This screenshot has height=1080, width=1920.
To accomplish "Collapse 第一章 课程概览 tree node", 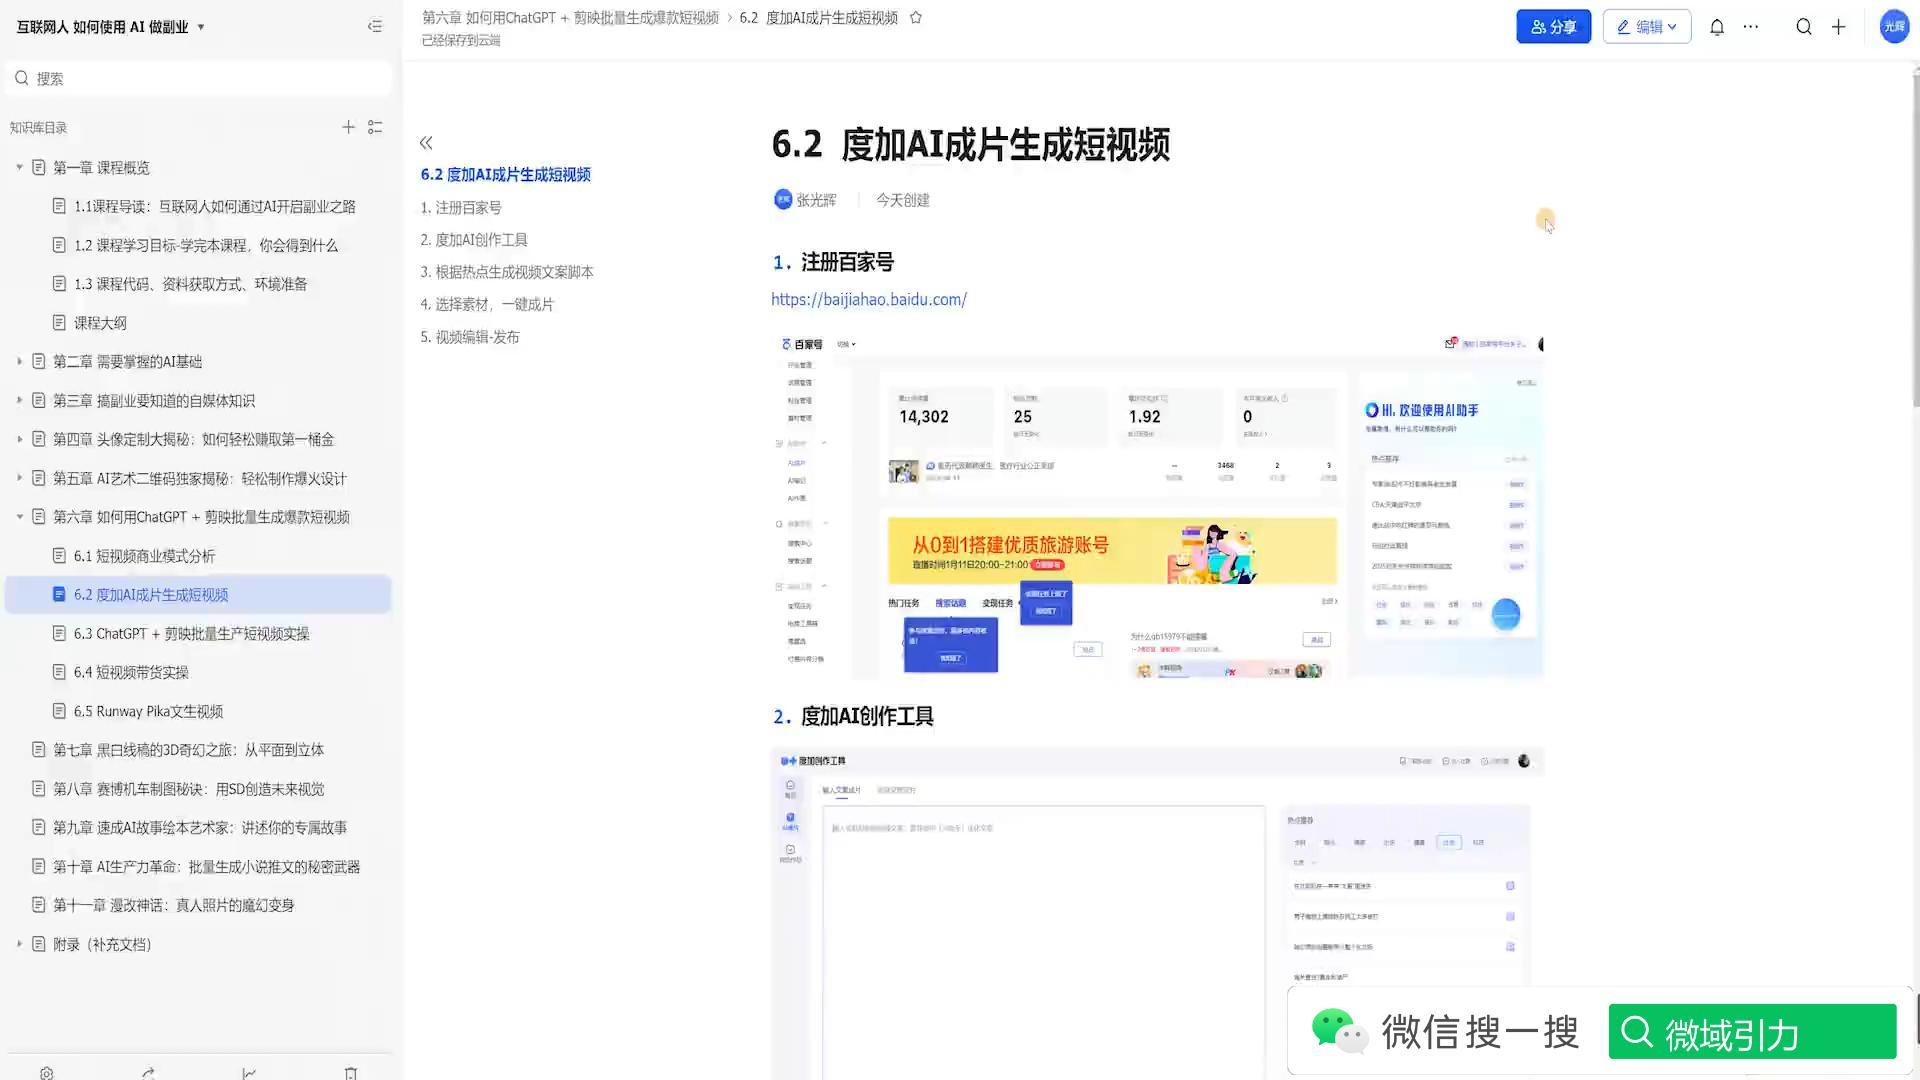I will (19, 167).
